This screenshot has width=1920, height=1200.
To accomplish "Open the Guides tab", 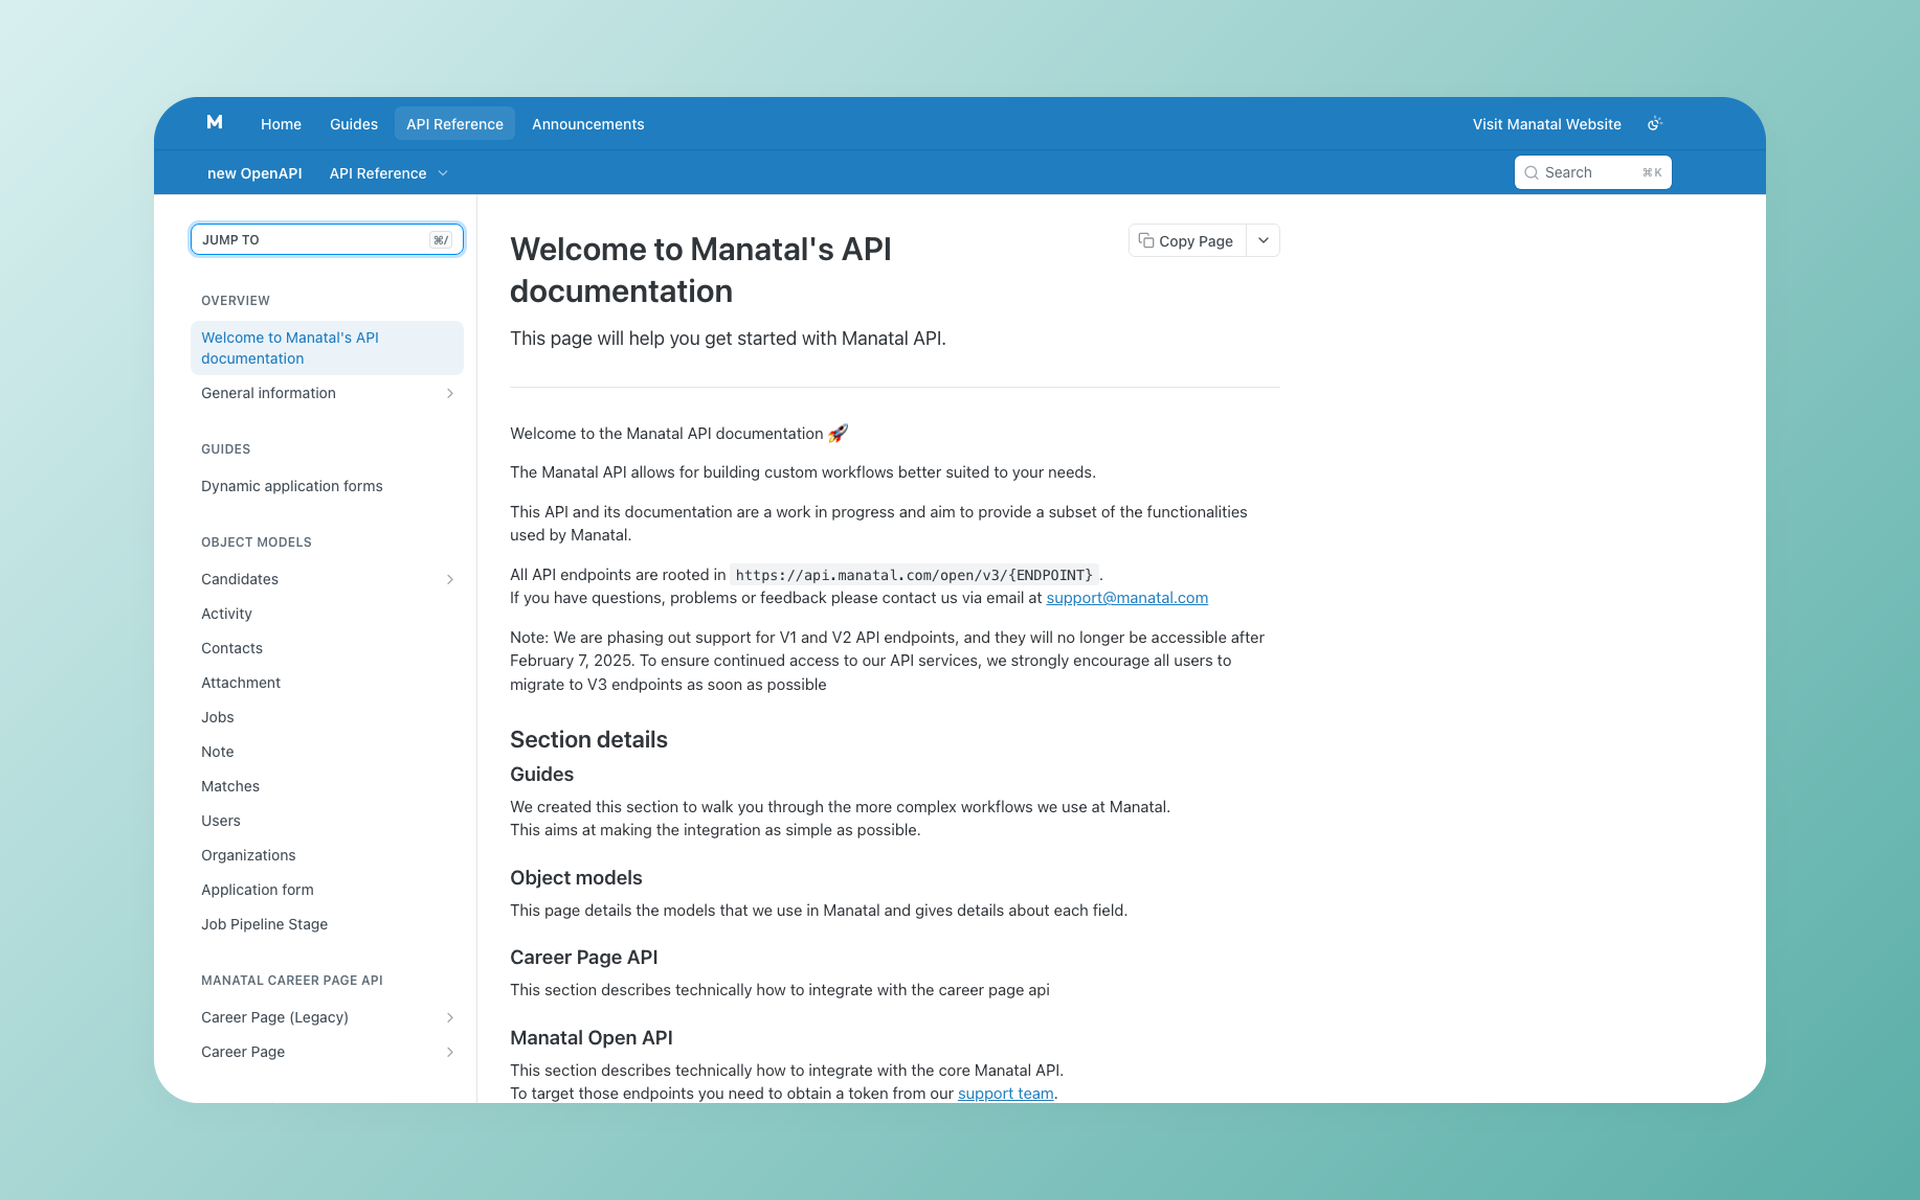I will click(x=354, y=124).
